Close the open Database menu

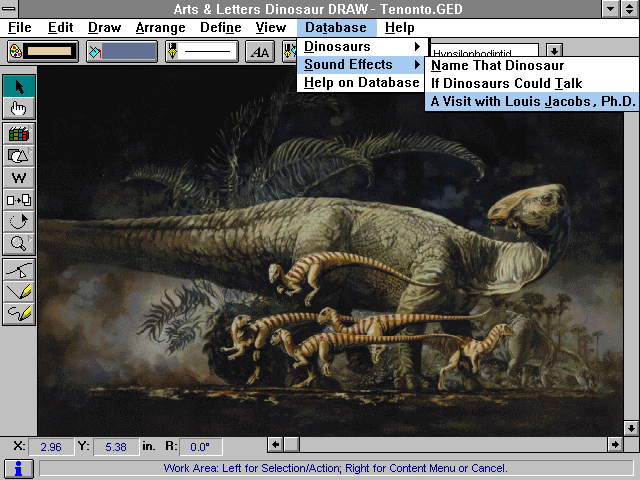(x=336, y=28)
